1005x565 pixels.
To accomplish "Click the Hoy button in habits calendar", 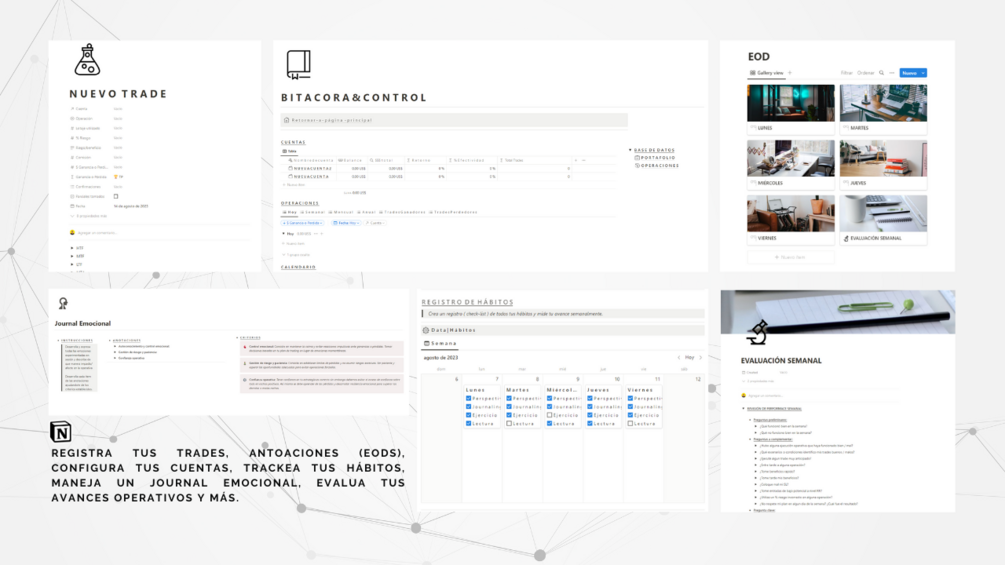I will pos(690,357).
